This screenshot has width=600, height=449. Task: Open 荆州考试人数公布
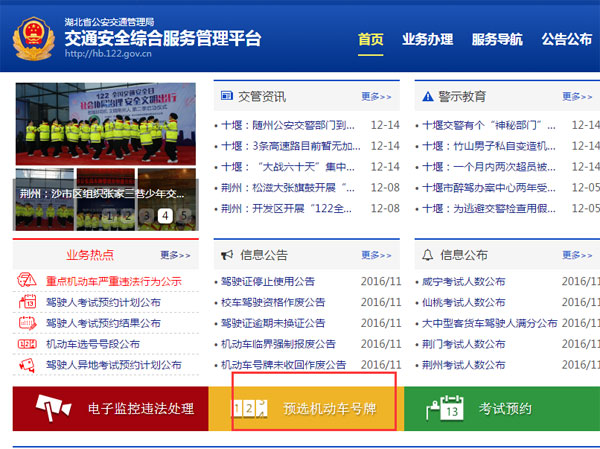tap(463, 365)
